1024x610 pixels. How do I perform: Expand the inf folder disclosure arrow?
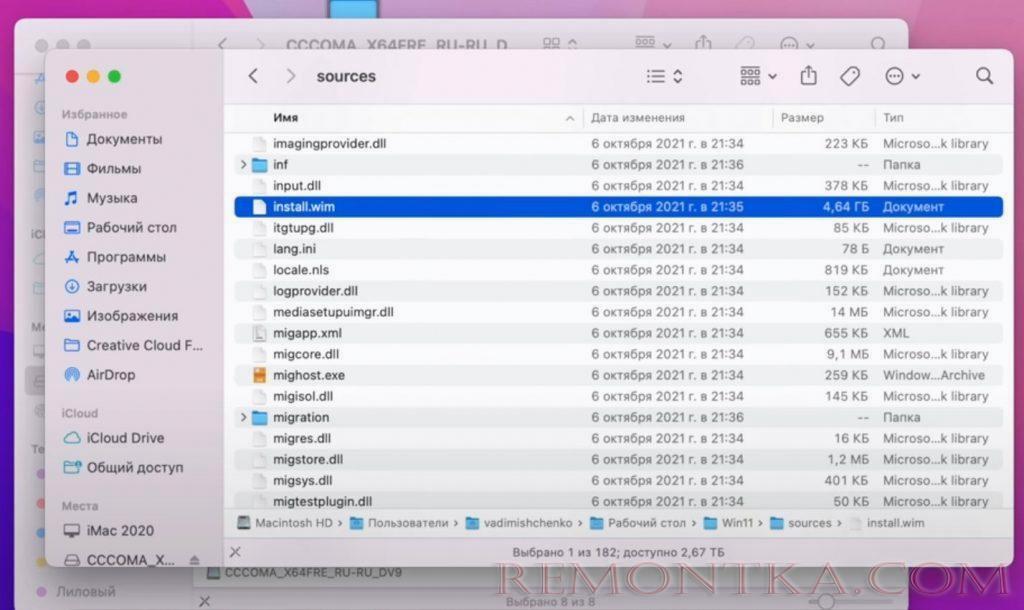243,165
